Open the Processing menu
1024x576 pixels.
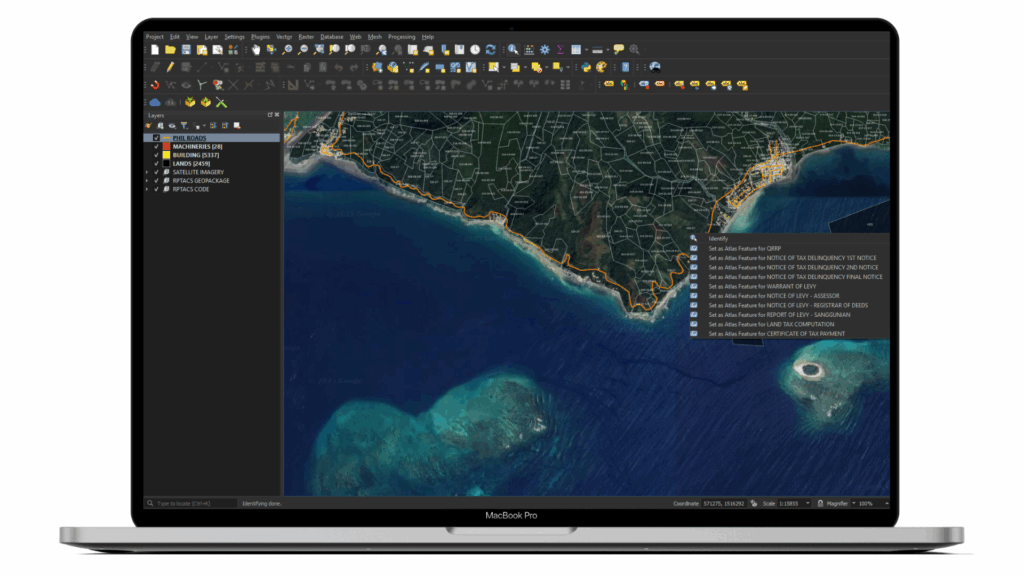[401, 36]
